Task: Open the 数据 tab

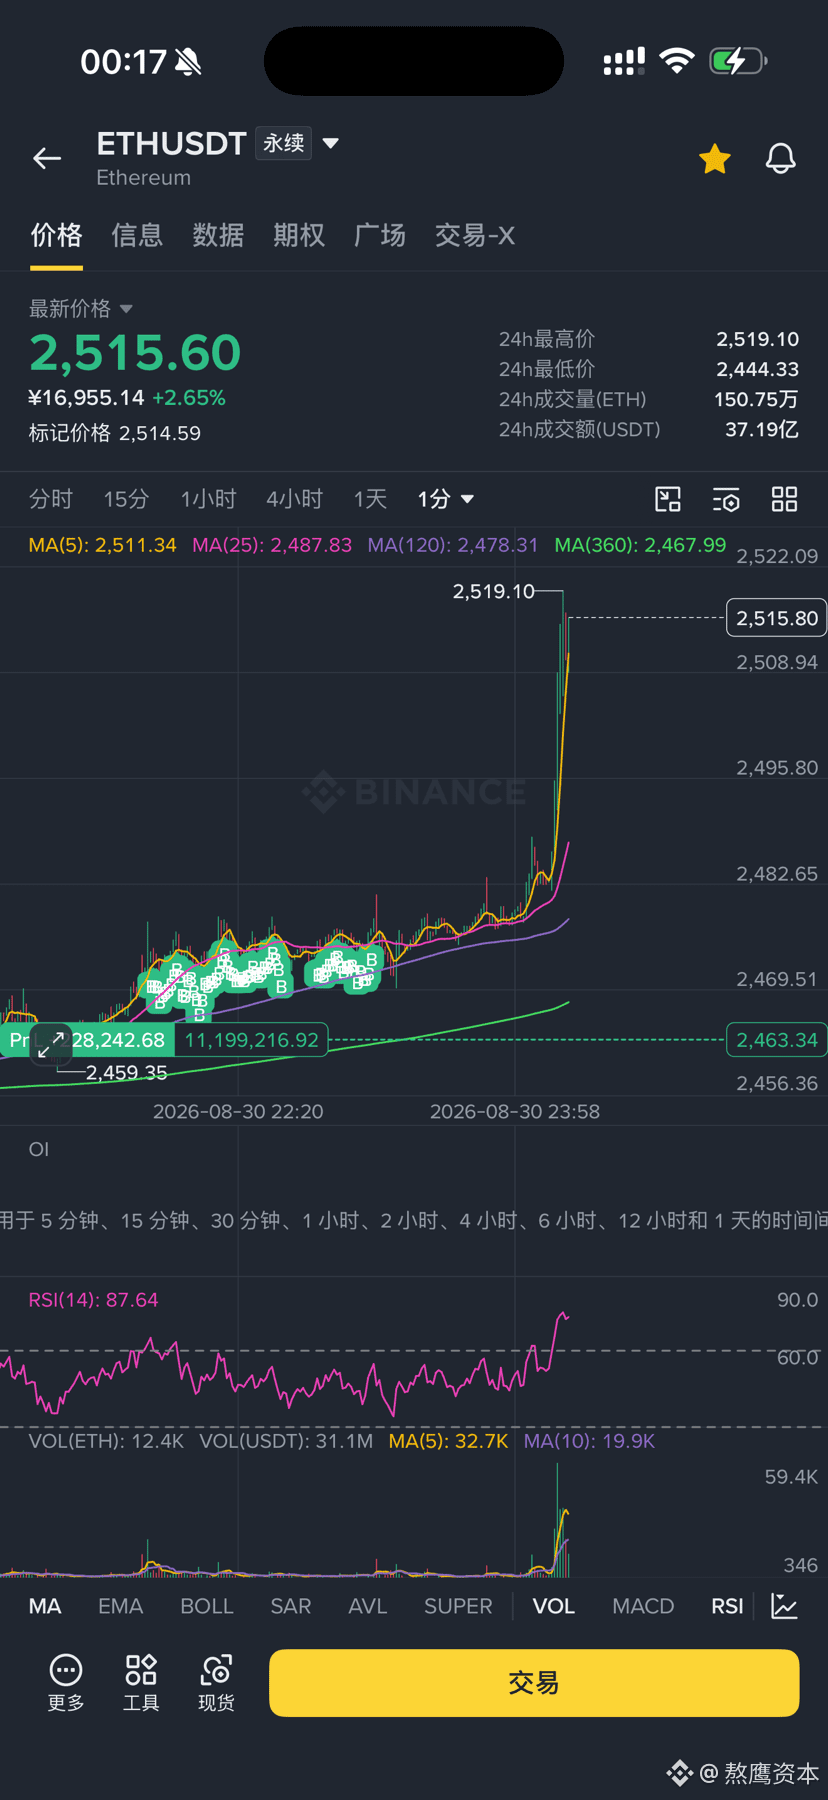Action: 218,236
